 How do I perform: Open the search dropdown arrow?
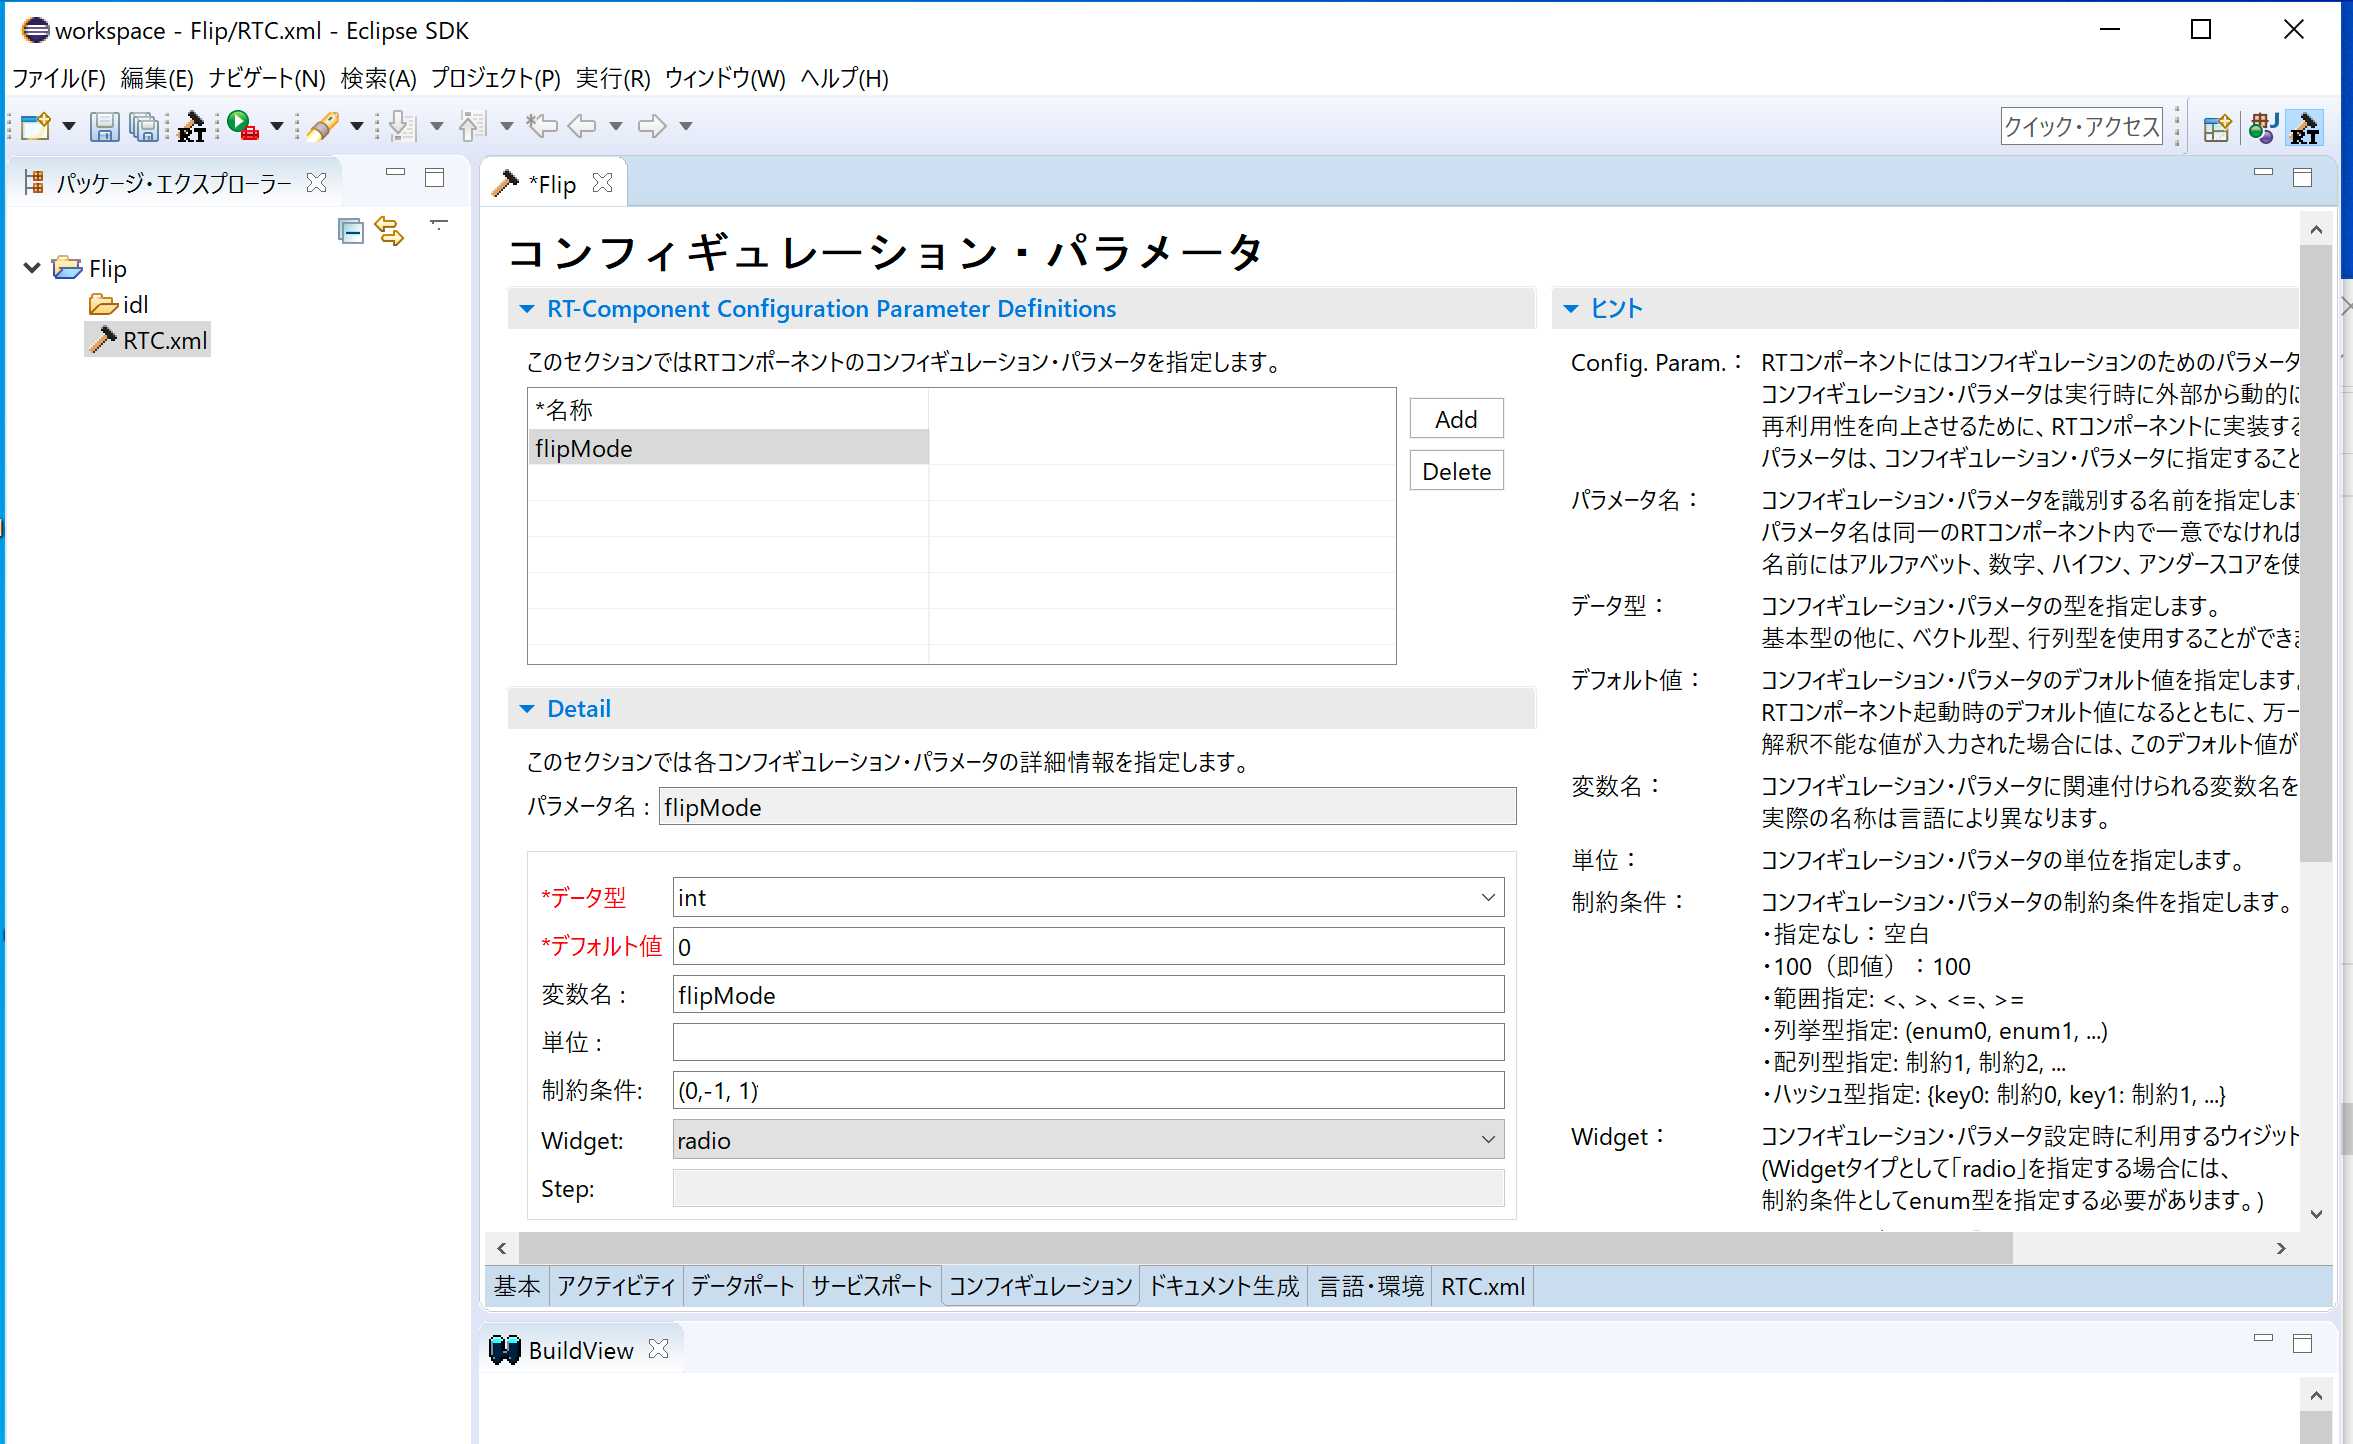pyautogui.click(x=356, y=126)
